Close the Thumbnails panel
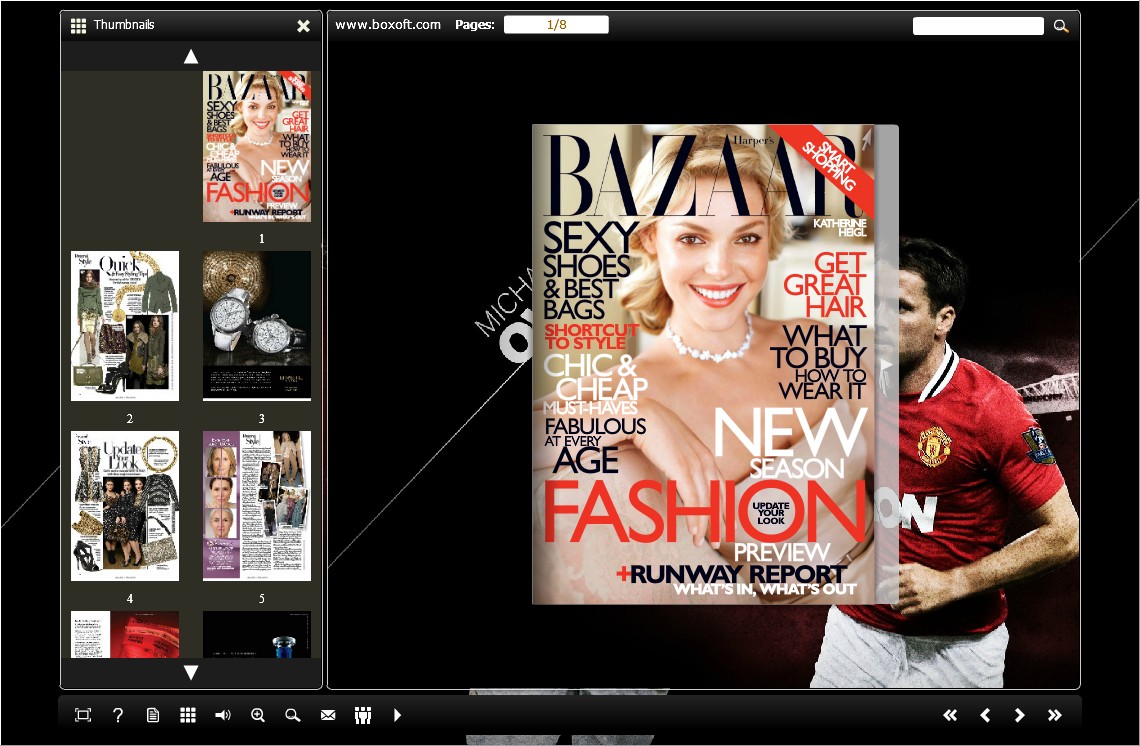The height and width of the screenshot is (746, 1140). coord(303,26)
